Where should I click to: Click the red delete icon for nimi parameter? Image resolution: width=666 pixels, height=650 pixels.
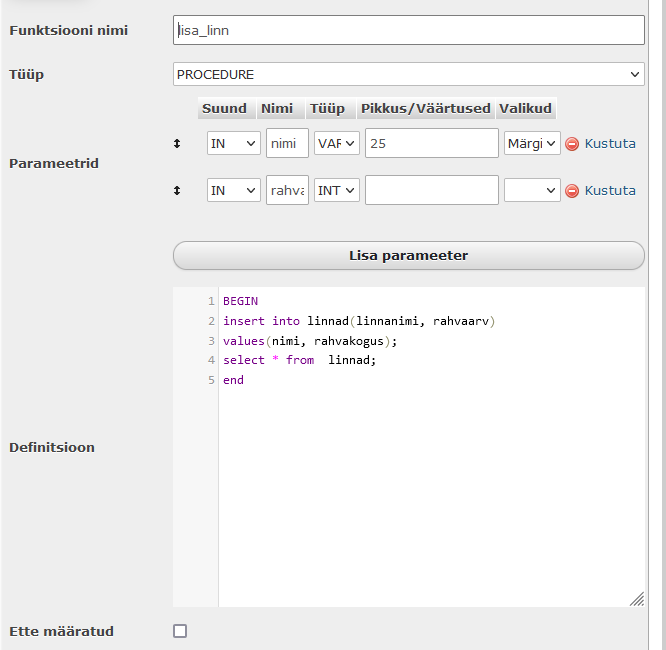point(572,144)
